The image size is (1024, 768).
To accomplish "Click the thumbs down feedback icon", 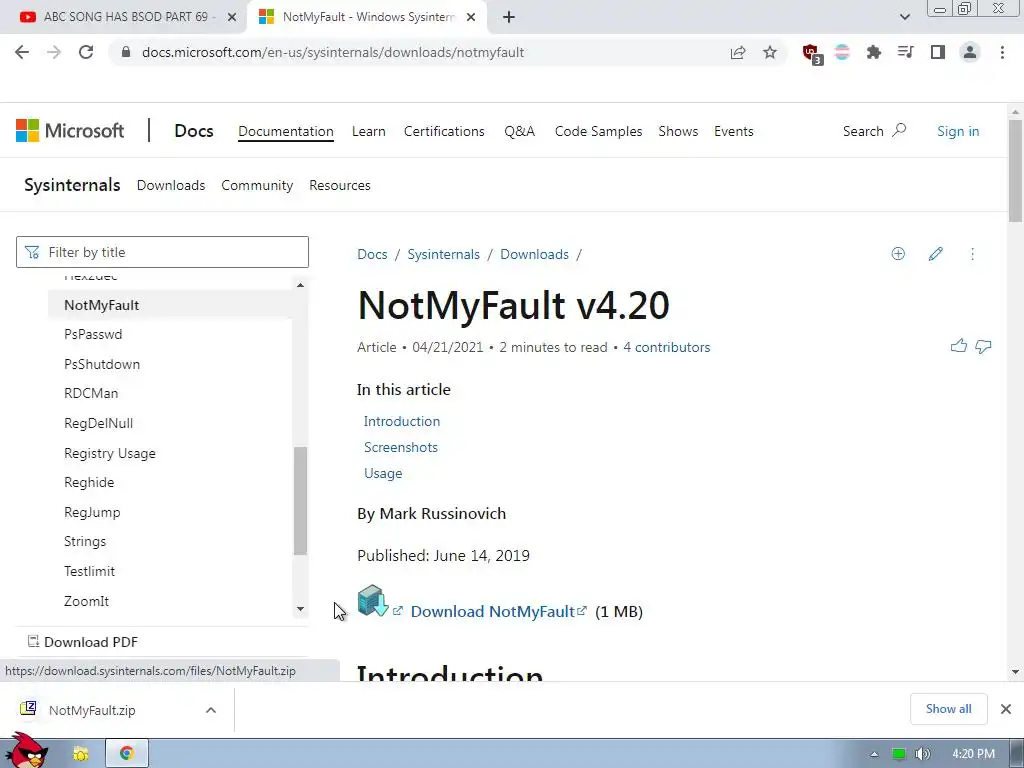I will point(984,347).
